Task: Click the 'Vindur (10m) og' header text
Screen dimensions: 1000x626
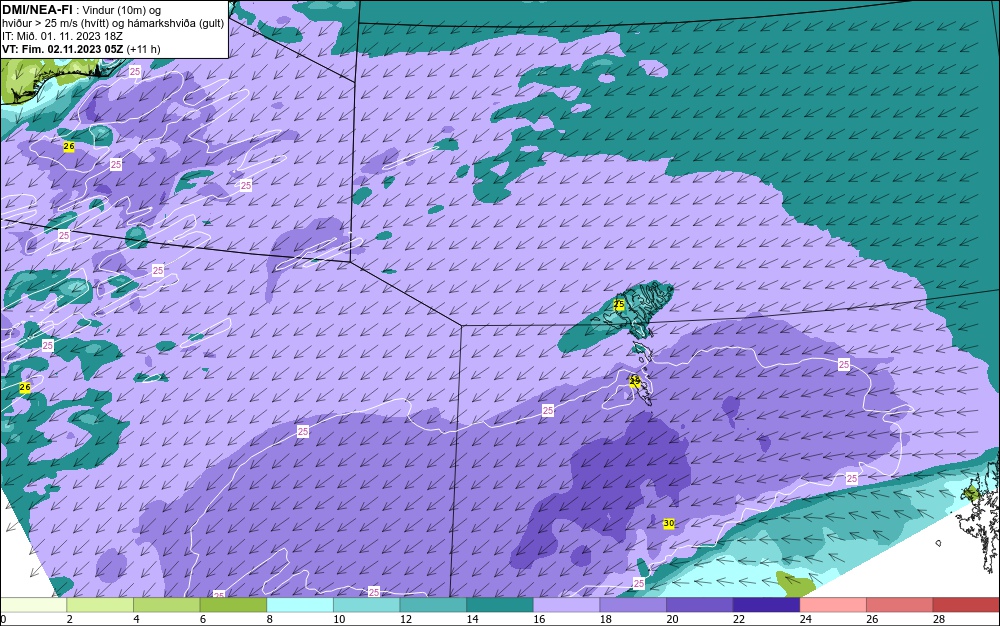Action: (x=122, y=10)
